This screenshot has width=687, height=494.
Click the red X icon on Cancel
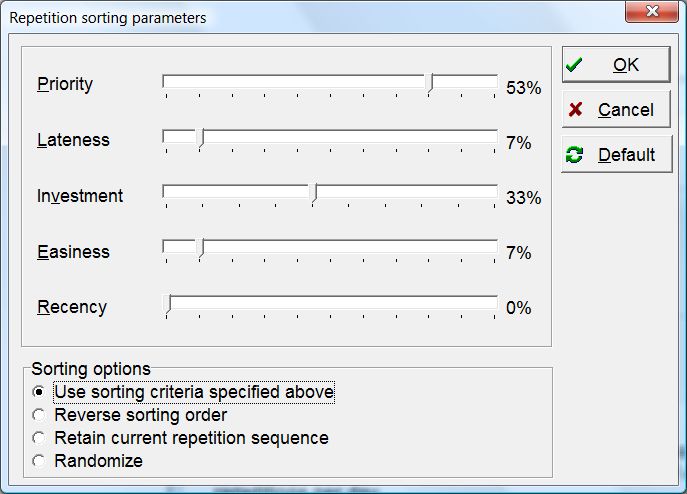(575, 110)
